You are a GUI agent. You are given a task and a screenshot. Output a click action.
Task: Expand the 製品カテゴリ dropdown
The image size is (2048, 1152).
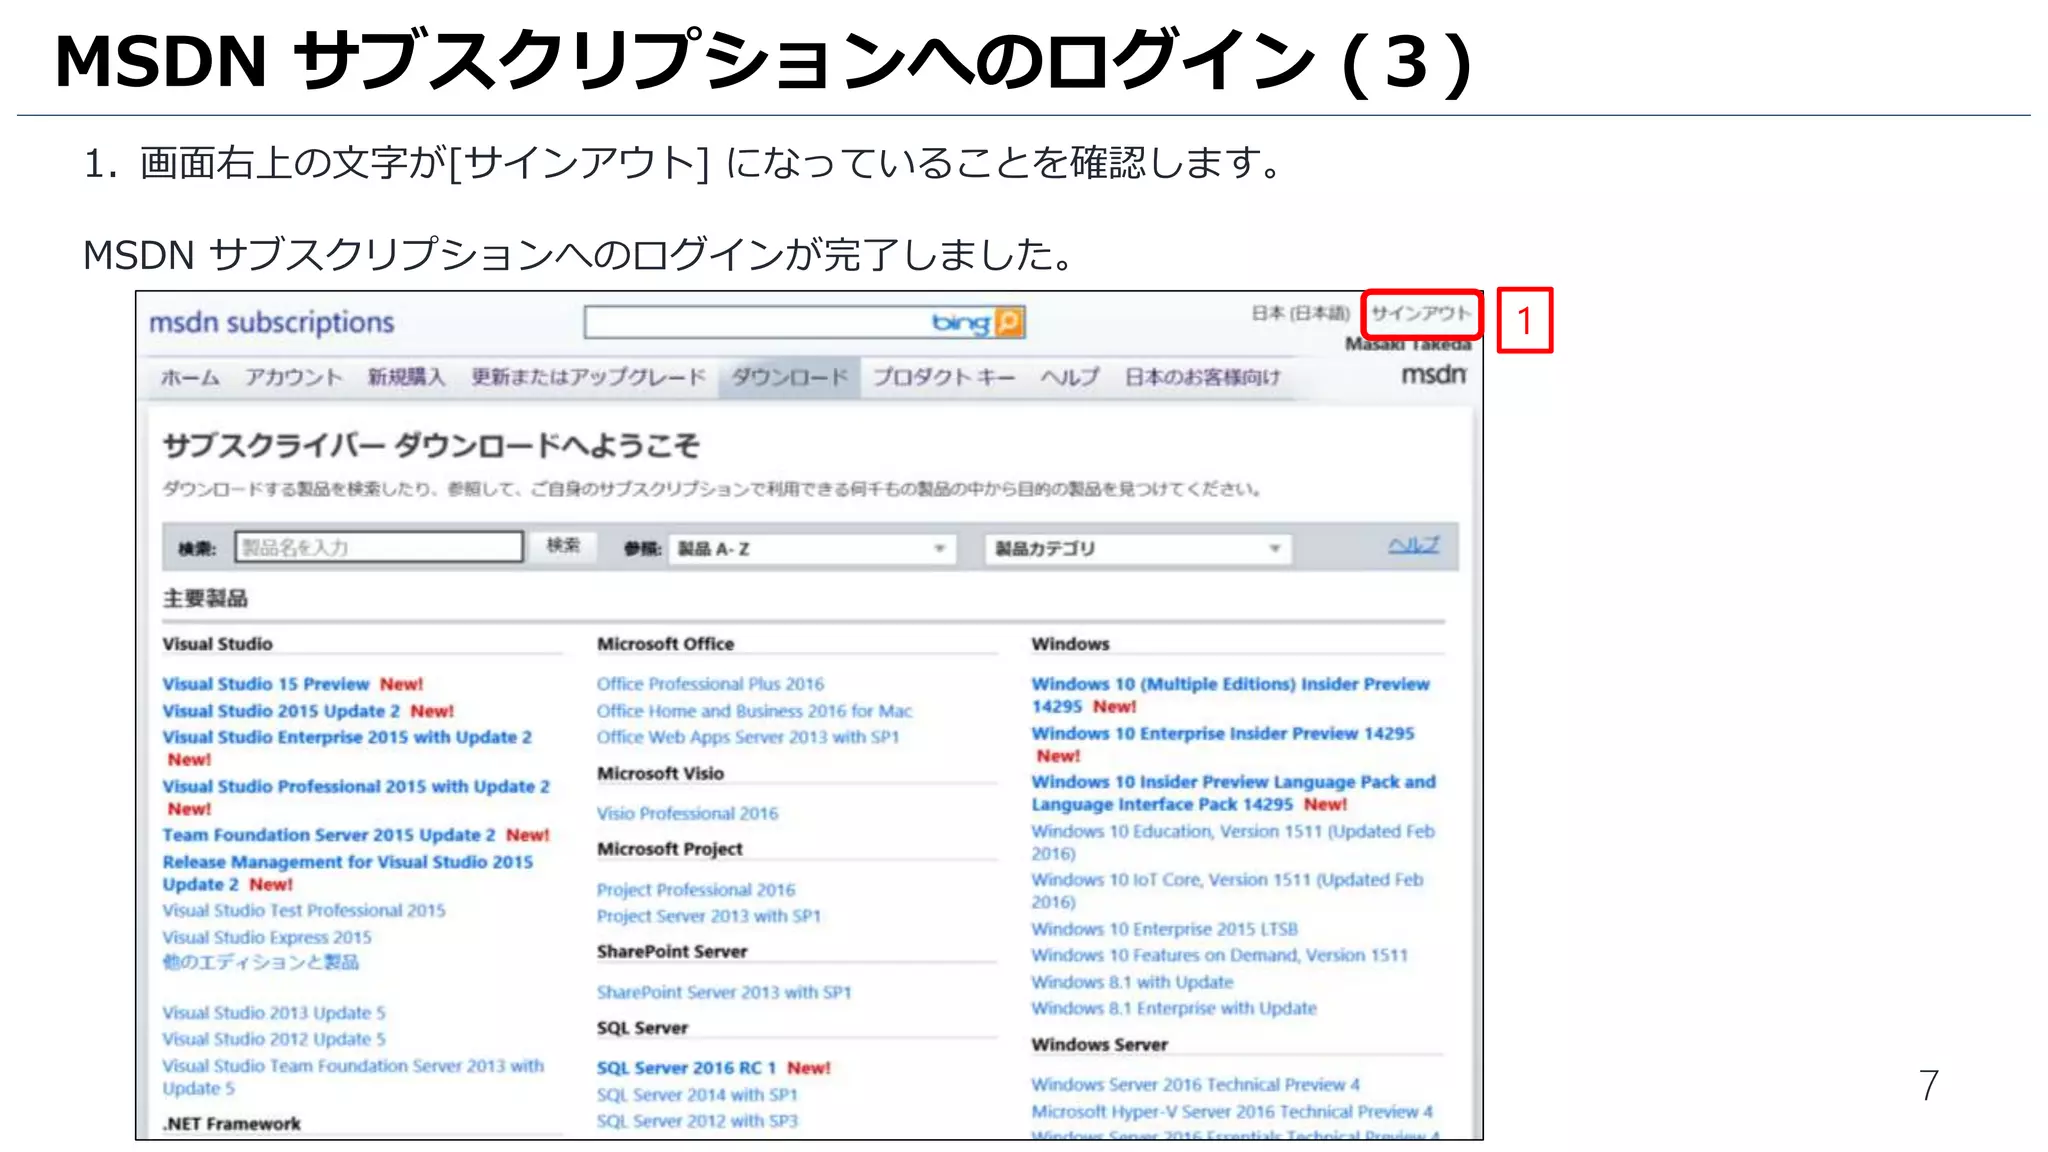coord(1138,549)
